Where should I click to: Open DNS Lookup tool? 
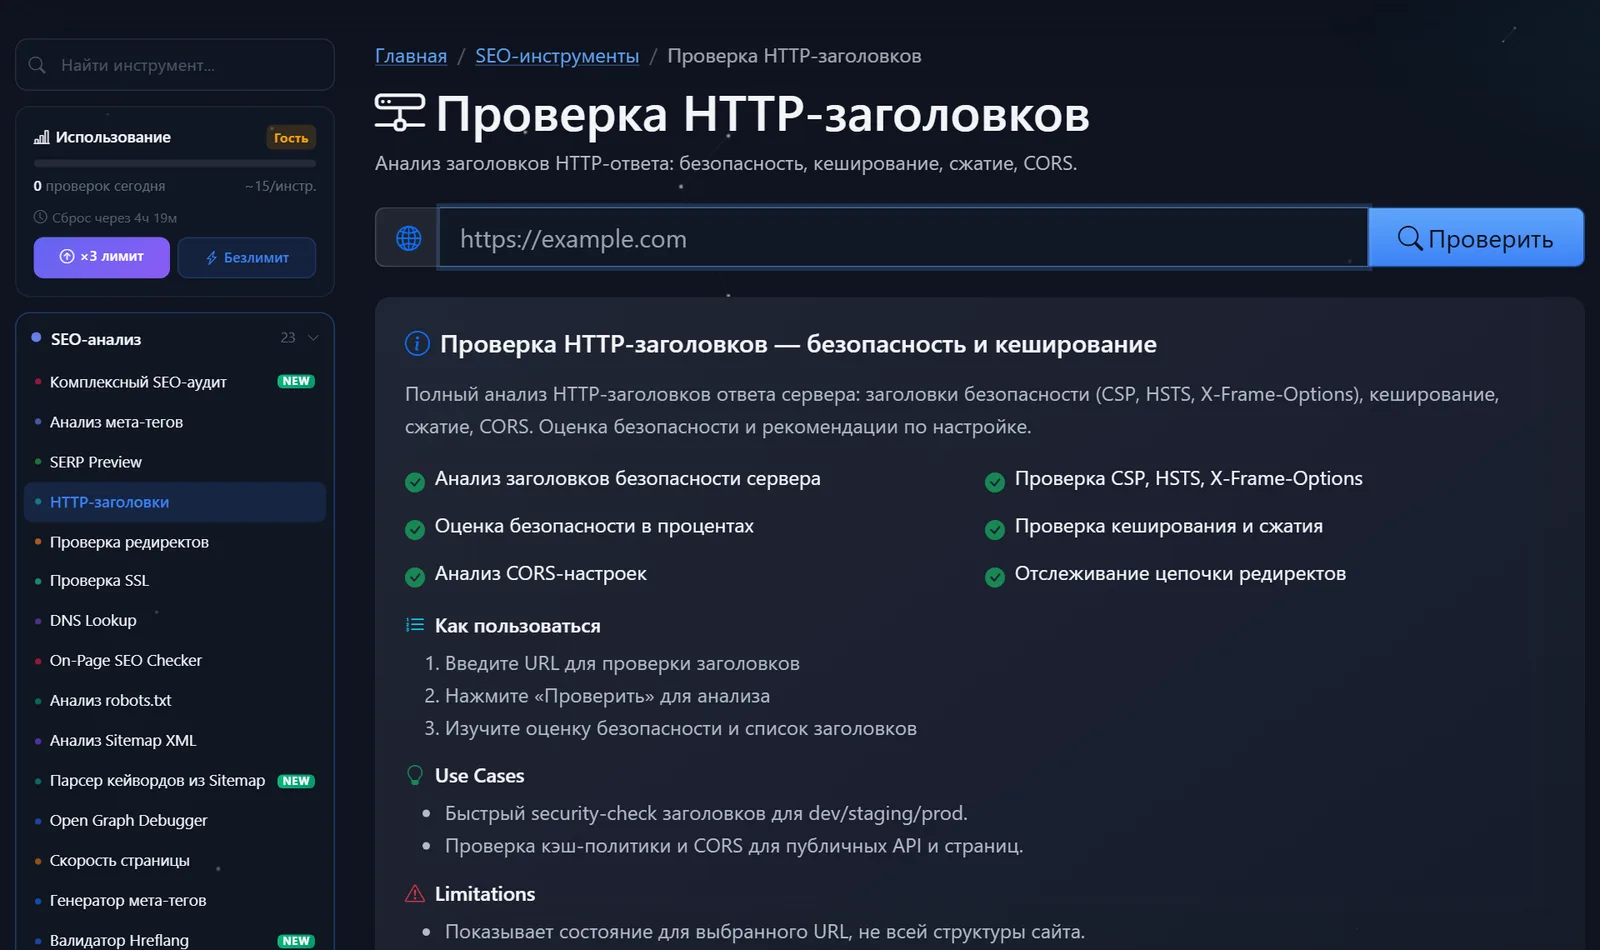[x=175, y=620]
